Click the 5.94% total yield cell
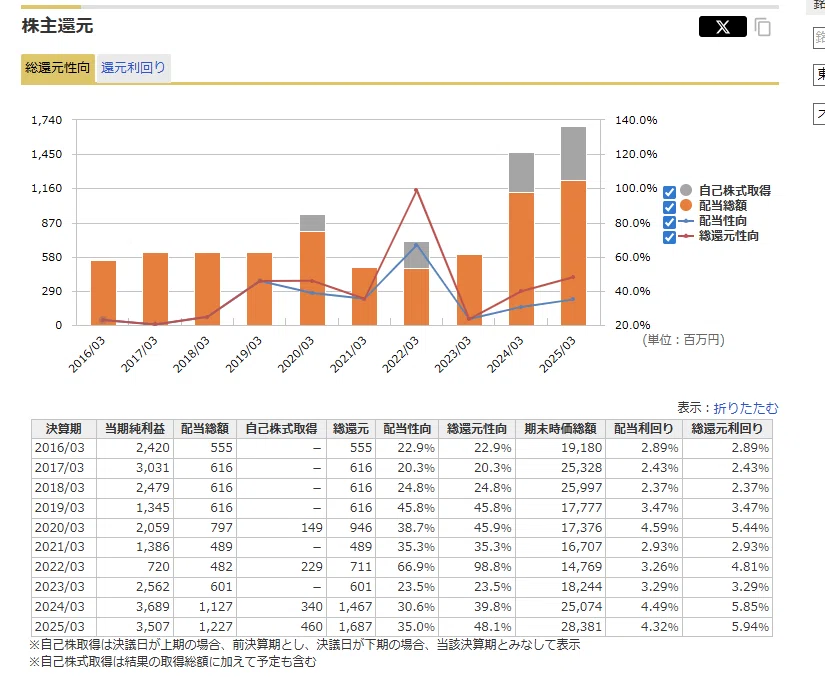The width and height of the screenshot is (825, 677). [727, 627]
